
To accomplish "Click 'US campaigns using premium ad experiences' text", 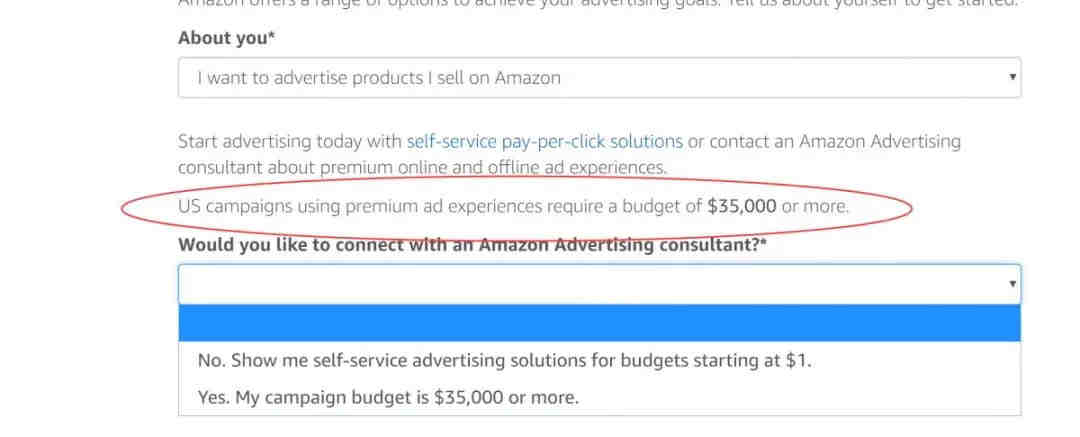I will (360, 206).
